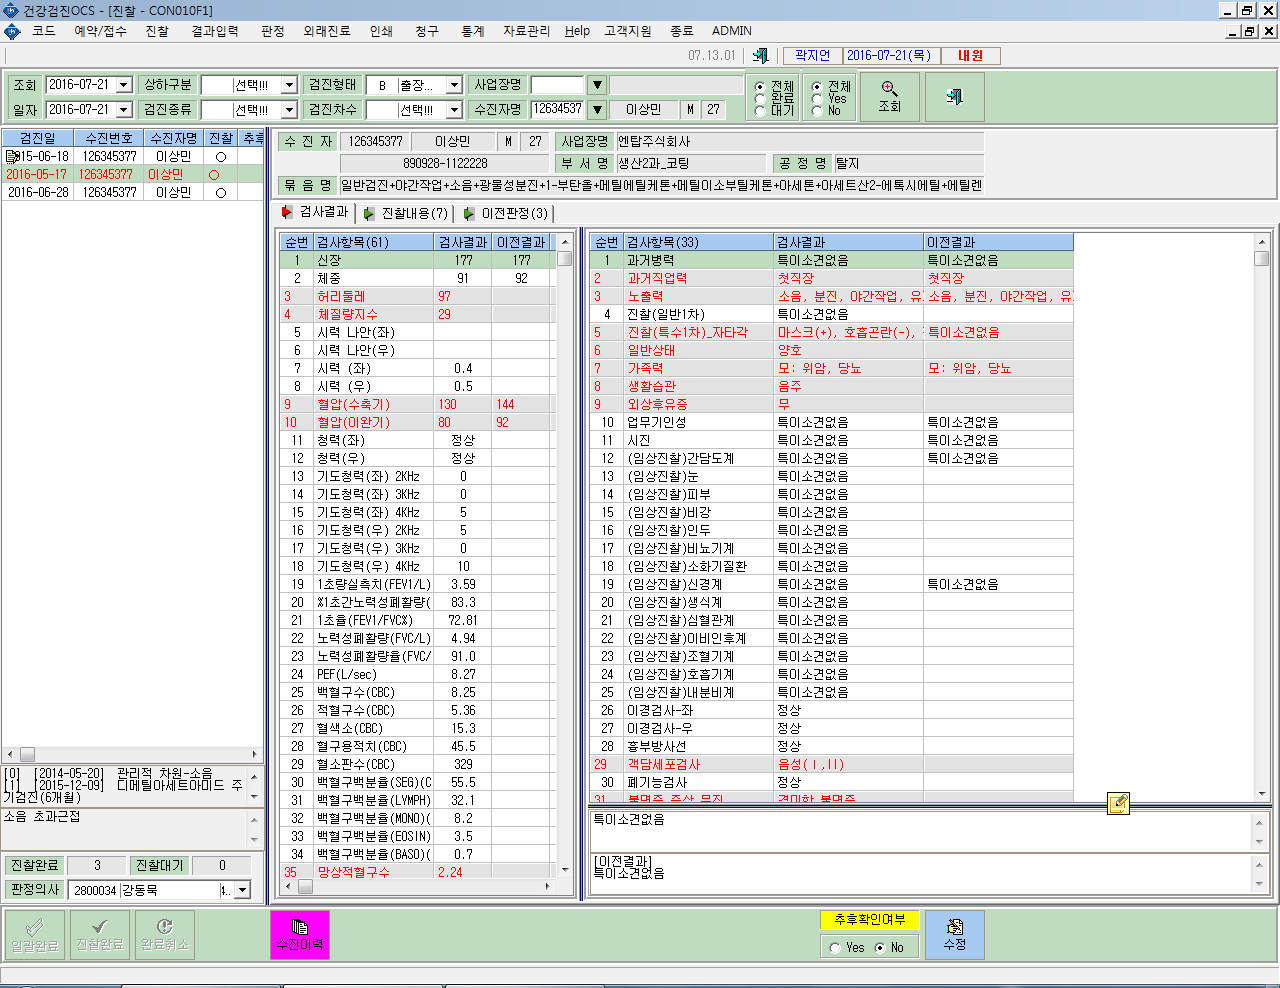Expand the 검진형태 combo box
Viewport: 1280px width, 988px height.
coord(453,85)
